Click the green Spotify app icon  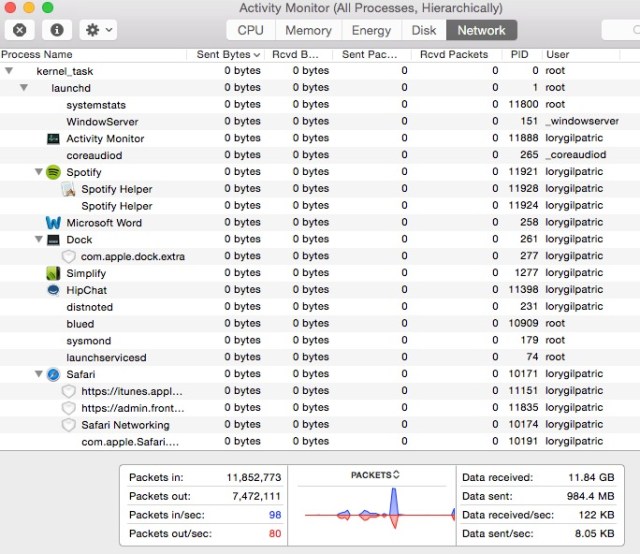[53, 172]
